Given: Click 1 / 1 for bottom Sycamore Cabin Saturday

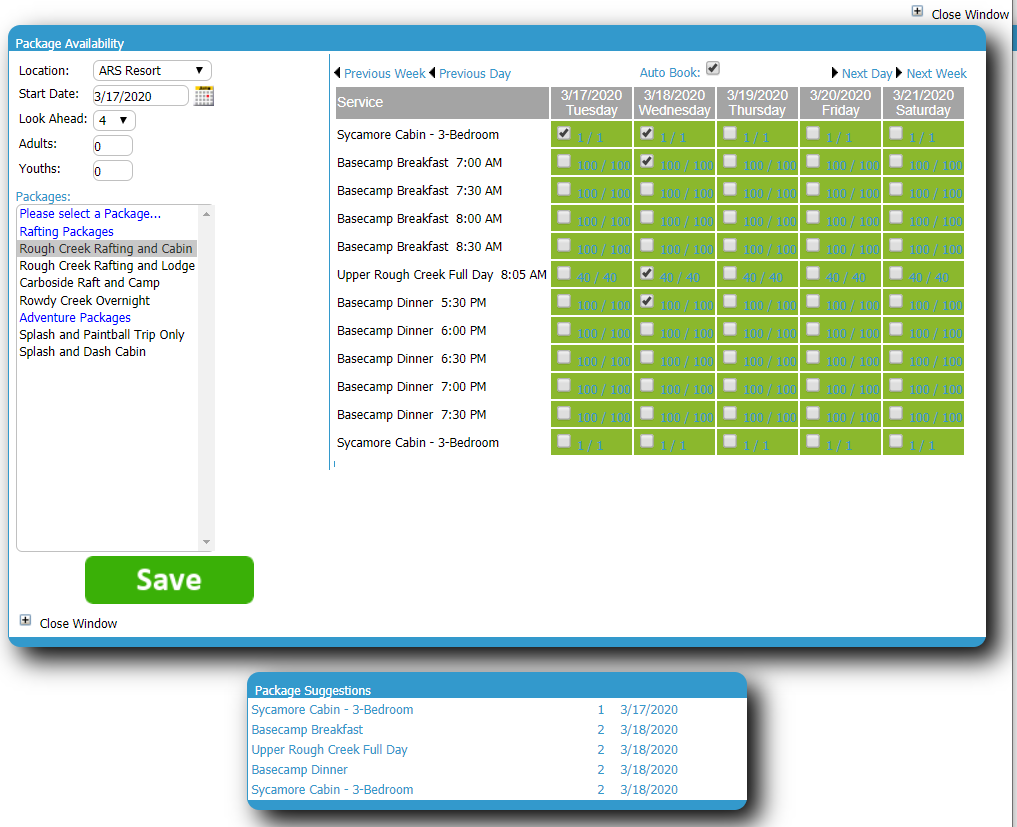Looking at the screenshot, I should click(922, 446).
